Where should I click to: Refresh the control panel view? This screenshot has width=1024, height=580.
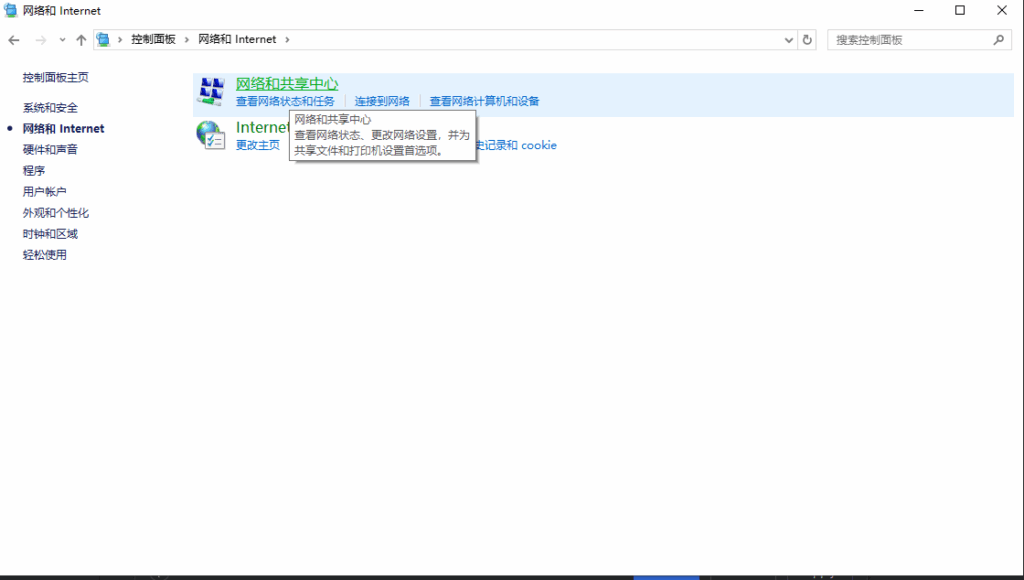(808, 40)
